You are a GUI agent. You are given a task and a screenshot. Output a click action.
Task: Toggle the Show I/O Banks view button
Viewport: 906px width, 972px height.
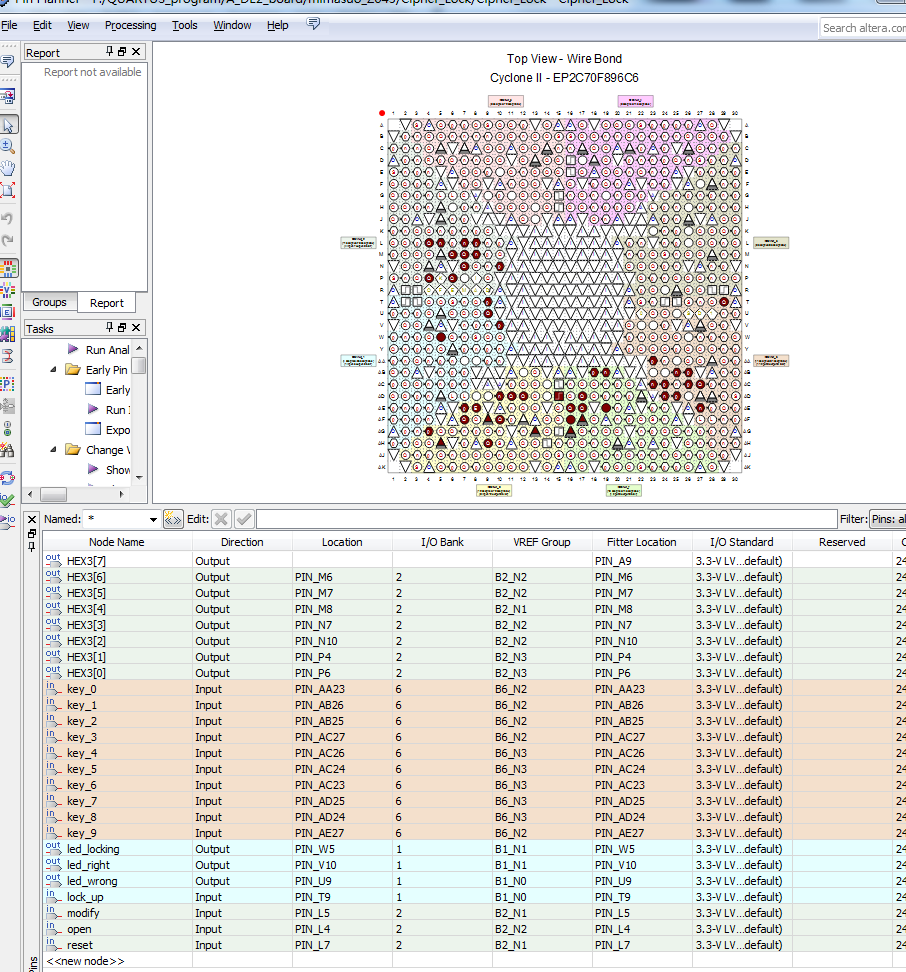[8, 268]
